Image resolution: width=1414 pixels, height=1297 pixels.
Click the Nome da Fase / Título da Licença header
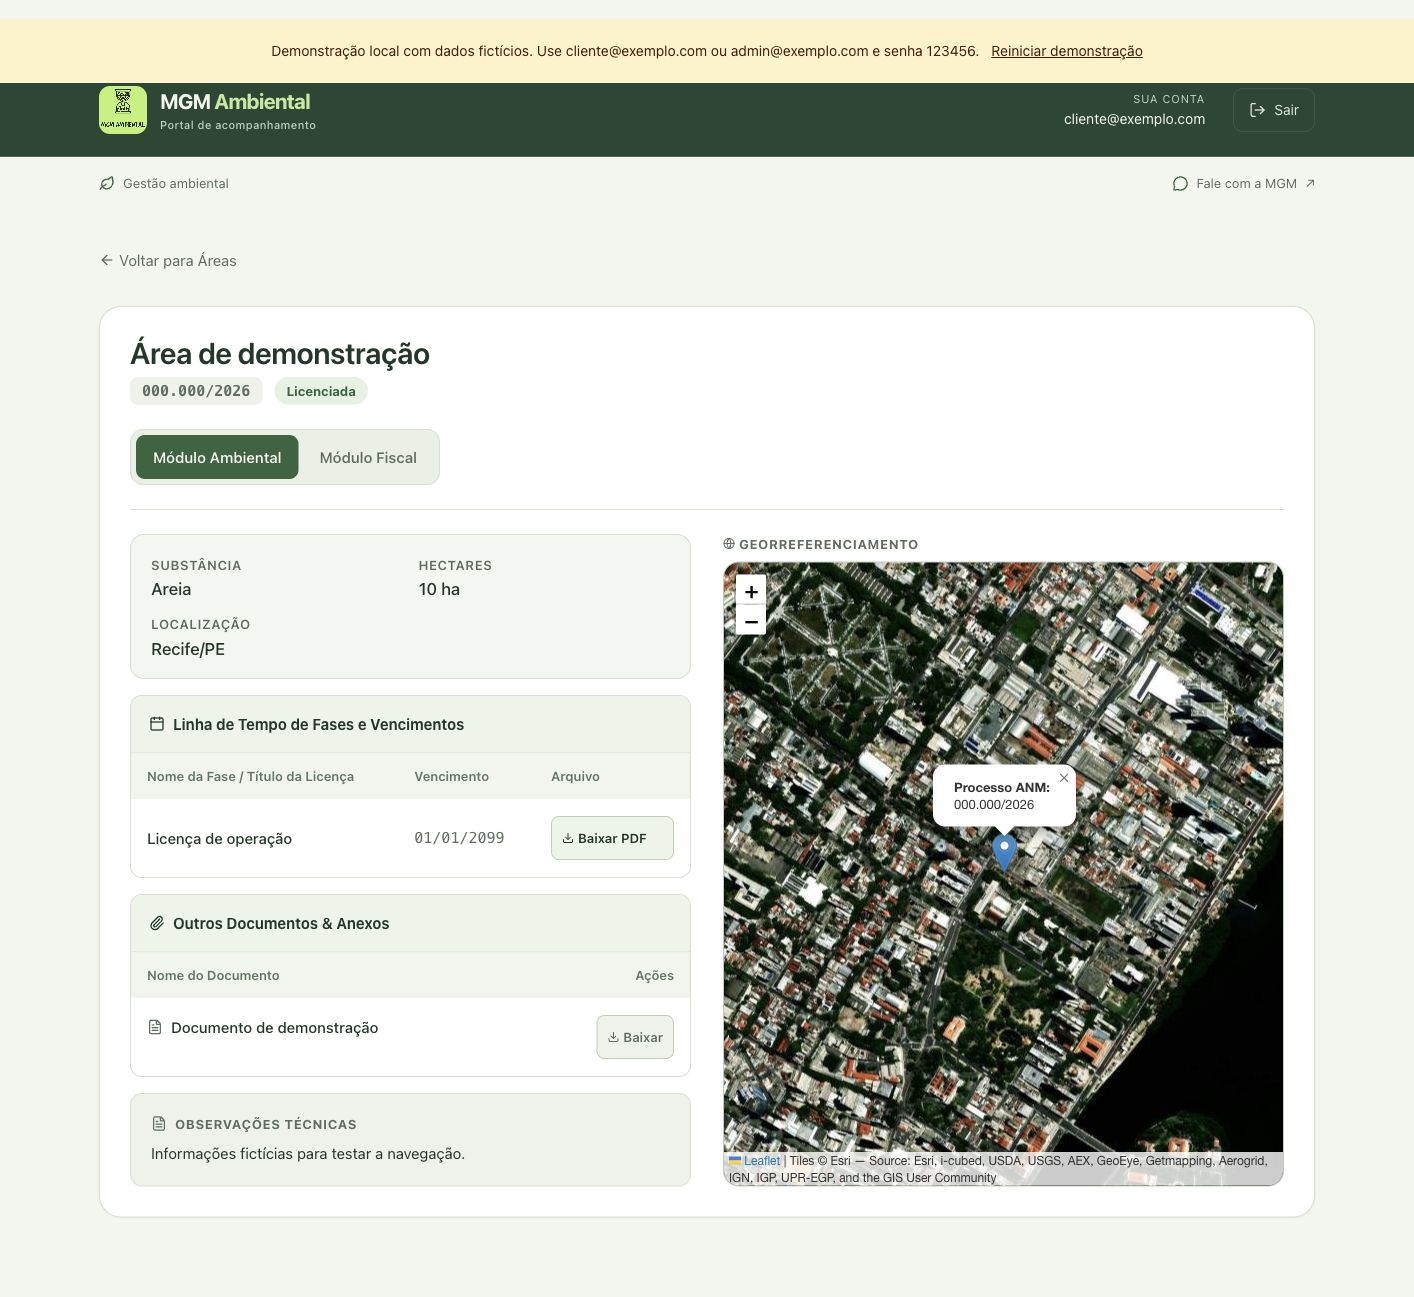(x=250, y=776)
